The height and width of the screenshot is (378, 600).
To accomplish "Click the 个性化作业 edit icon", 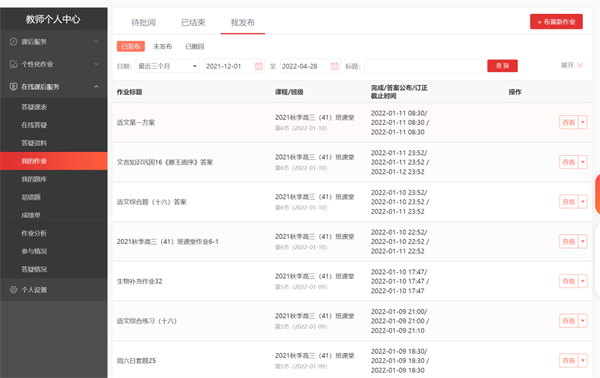I will pos(13,64).
